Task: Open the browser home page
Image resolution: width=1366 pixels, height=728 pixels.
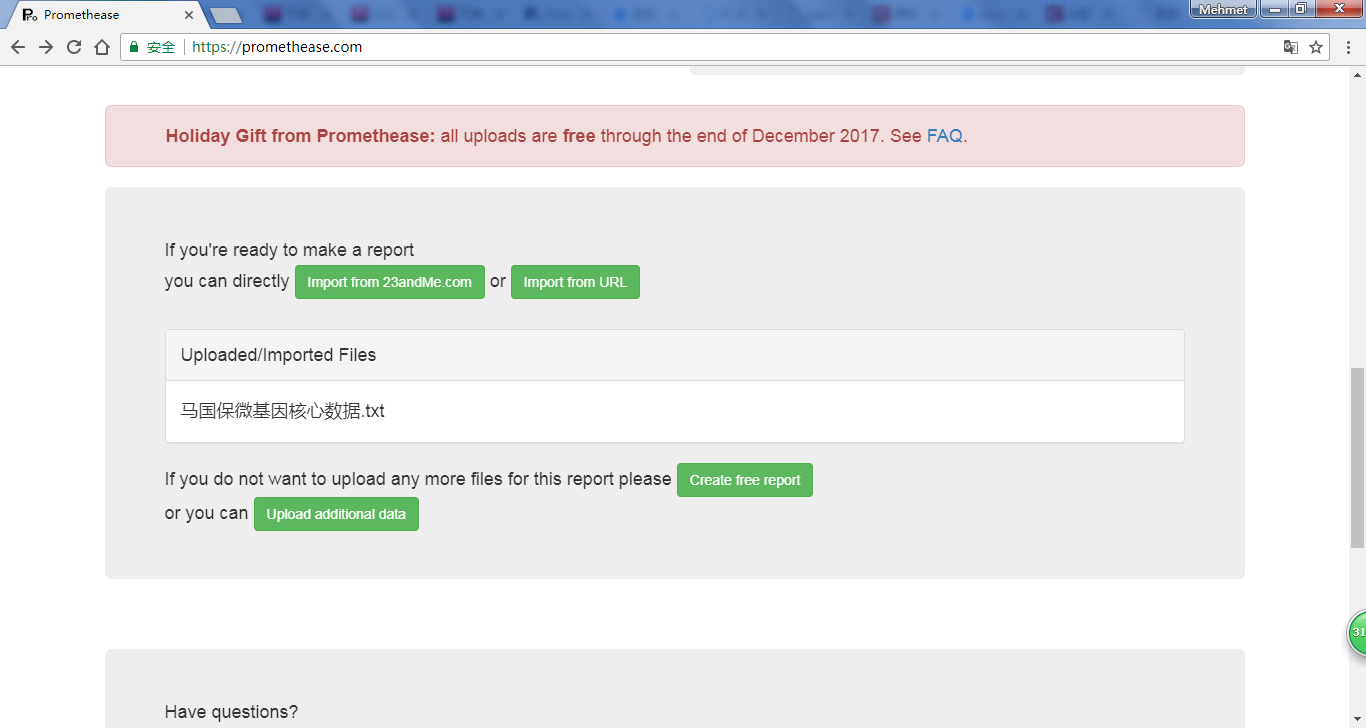Action: 102,47
